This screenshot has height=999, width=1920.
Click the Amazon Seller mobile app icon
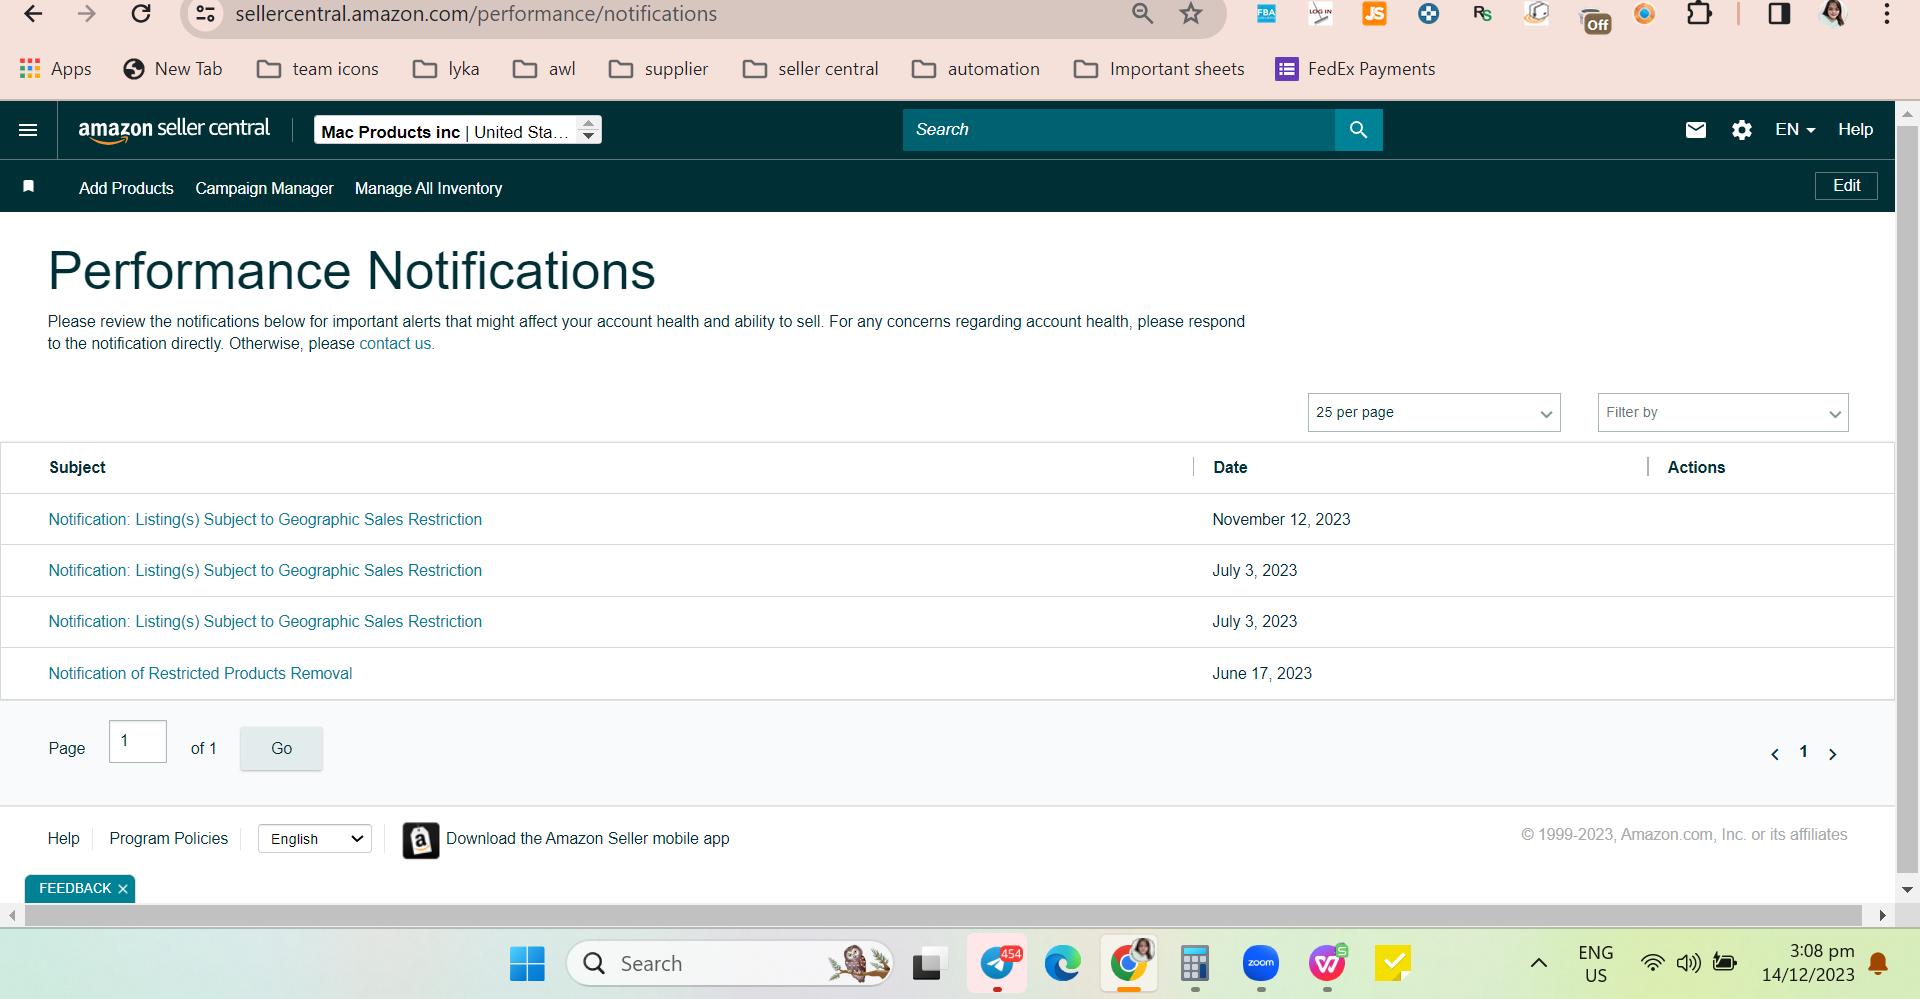[421, 840]
